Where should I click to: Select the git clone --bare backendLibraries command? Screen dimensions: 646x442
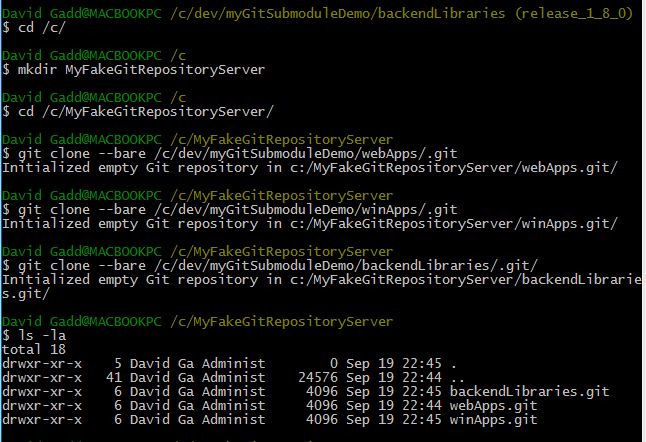tap(278, 266)
